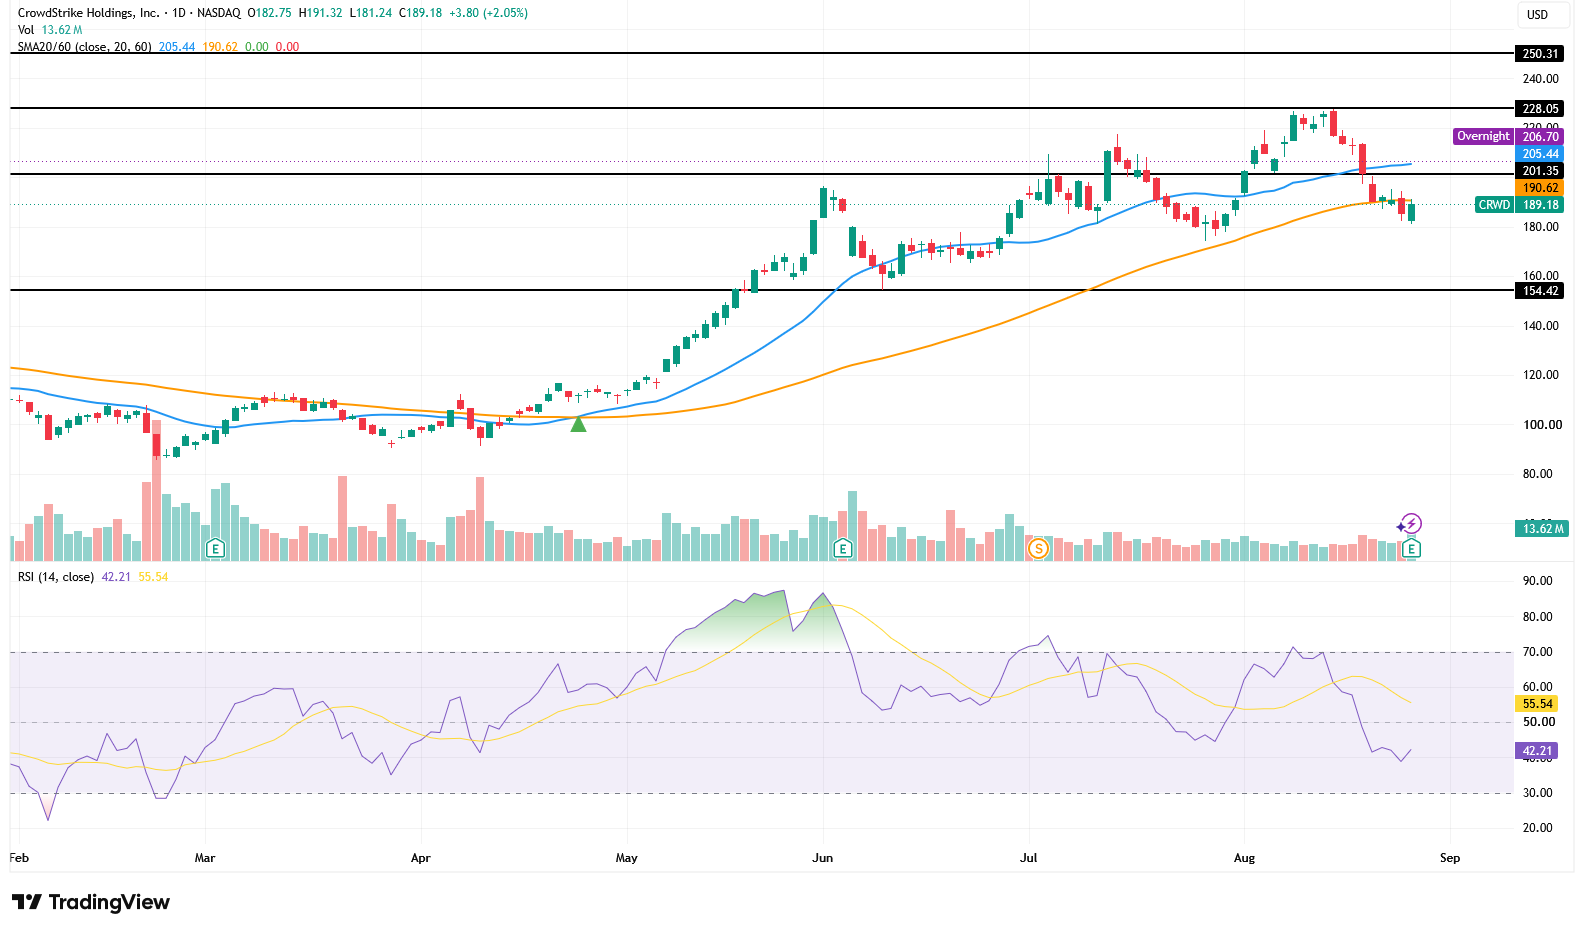Click the open price O182.75 value
The width and height of the screenshot is (1584, 932).
[270, 13]
